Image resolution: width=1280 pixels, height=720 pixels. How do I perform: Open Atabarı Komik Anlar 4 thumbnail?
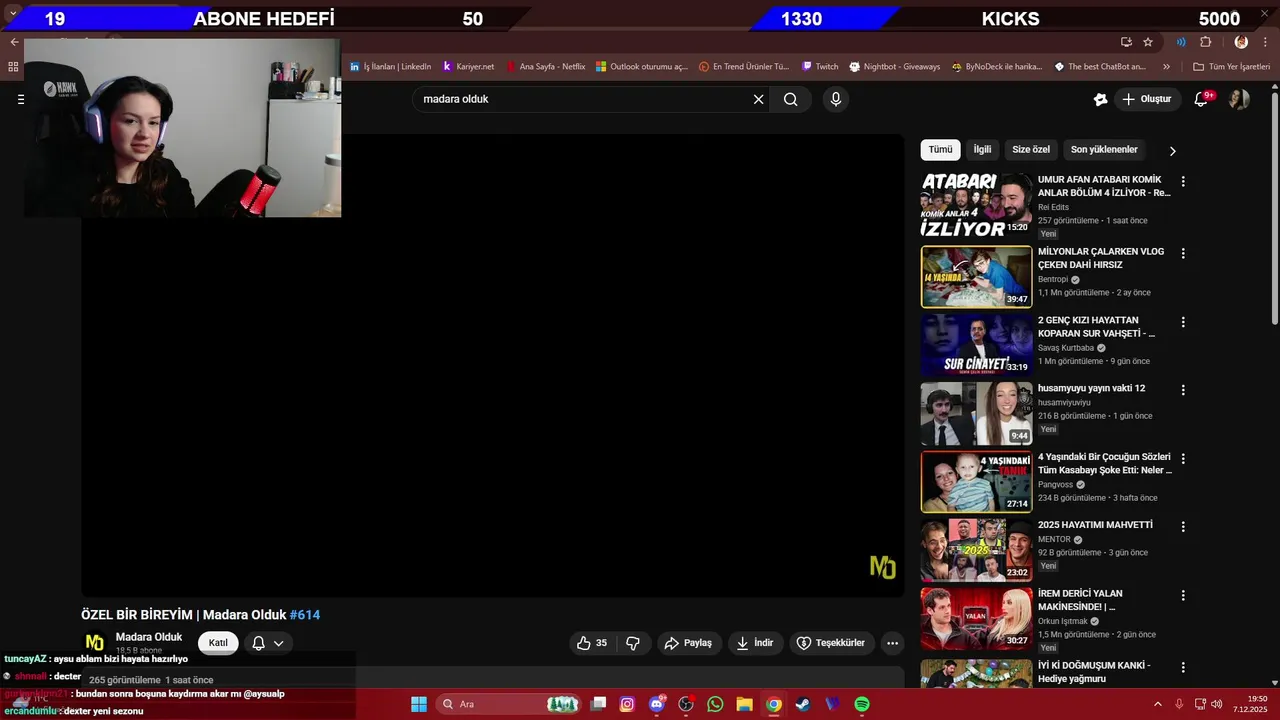coord(976,205)
